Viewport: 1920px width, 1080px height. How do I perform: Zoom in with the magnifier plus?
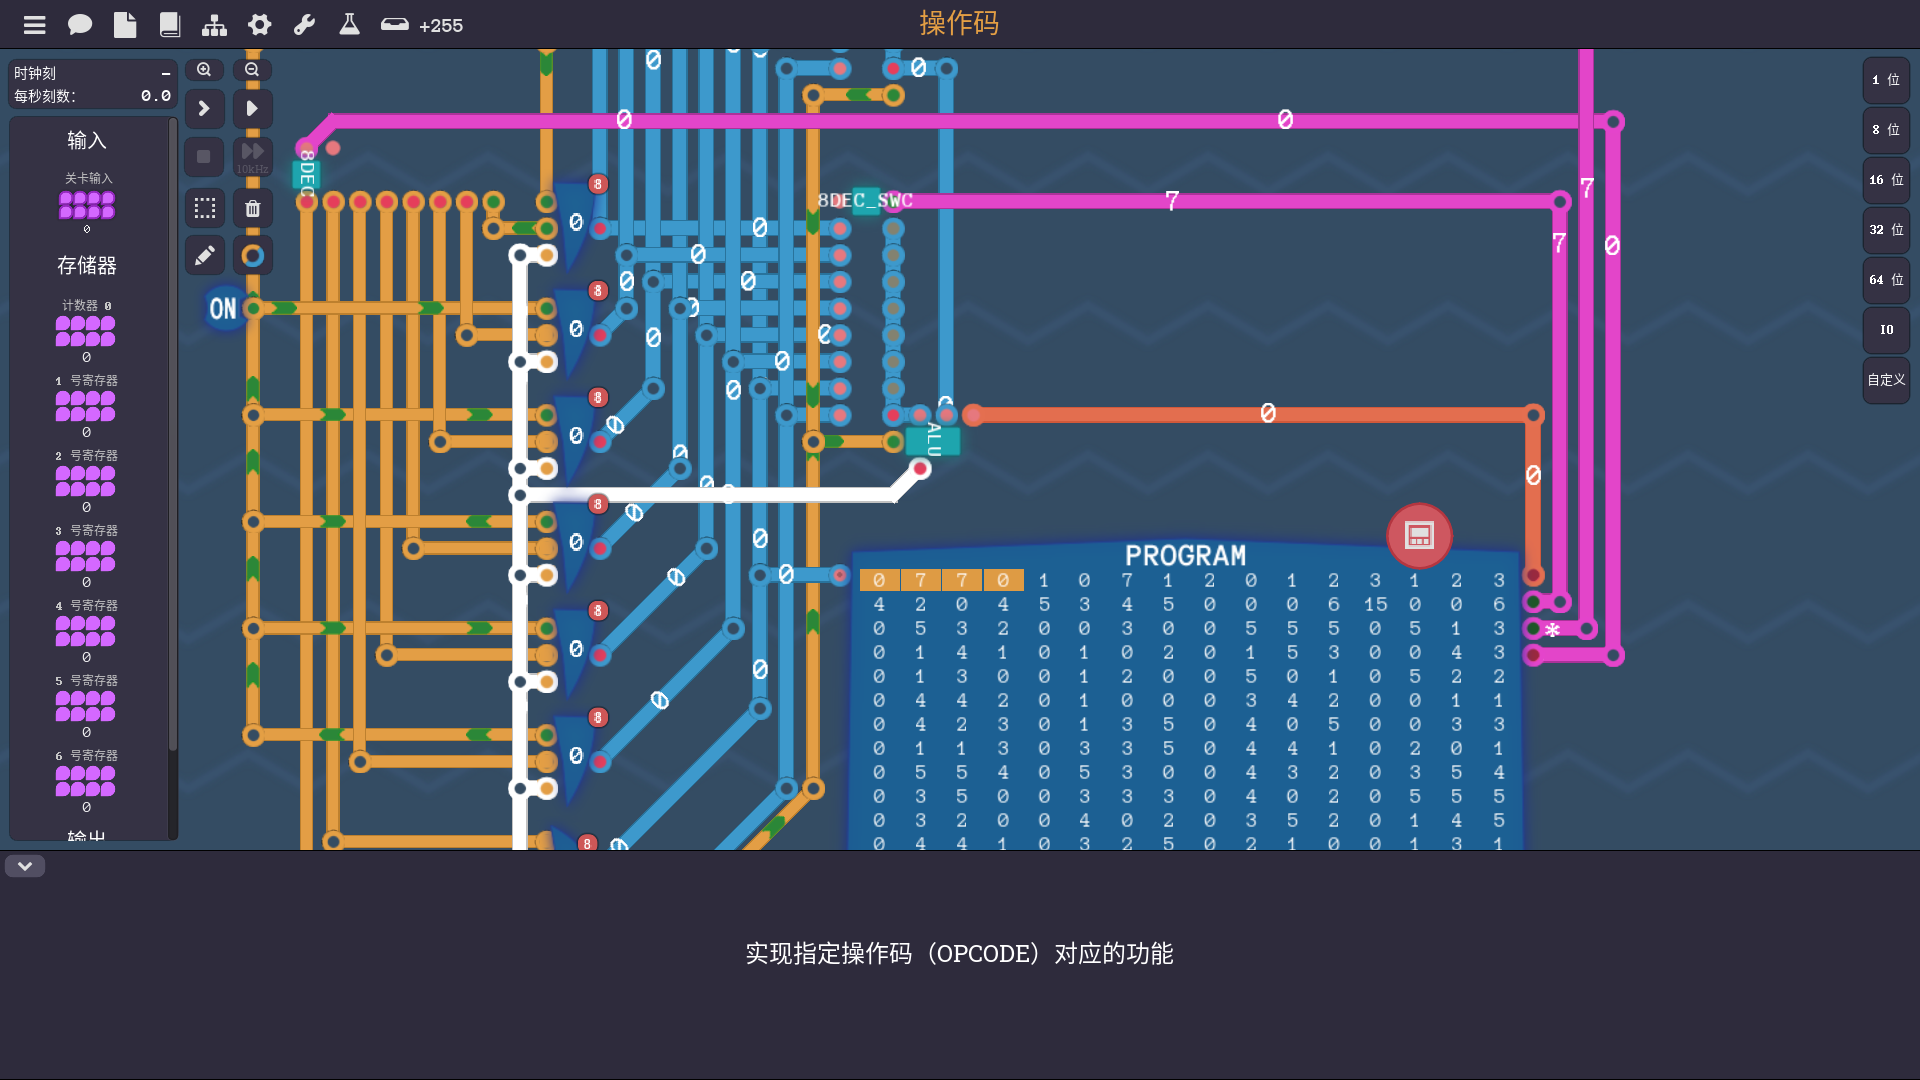[204, 70]
